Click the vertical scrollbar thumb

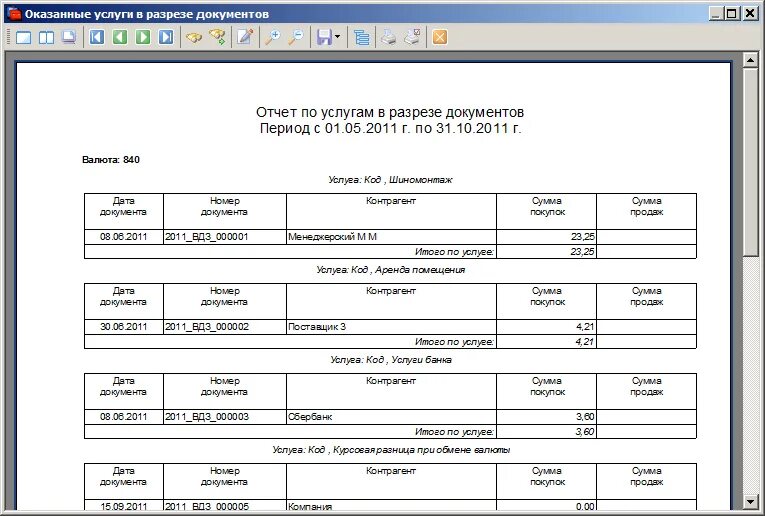750,161
